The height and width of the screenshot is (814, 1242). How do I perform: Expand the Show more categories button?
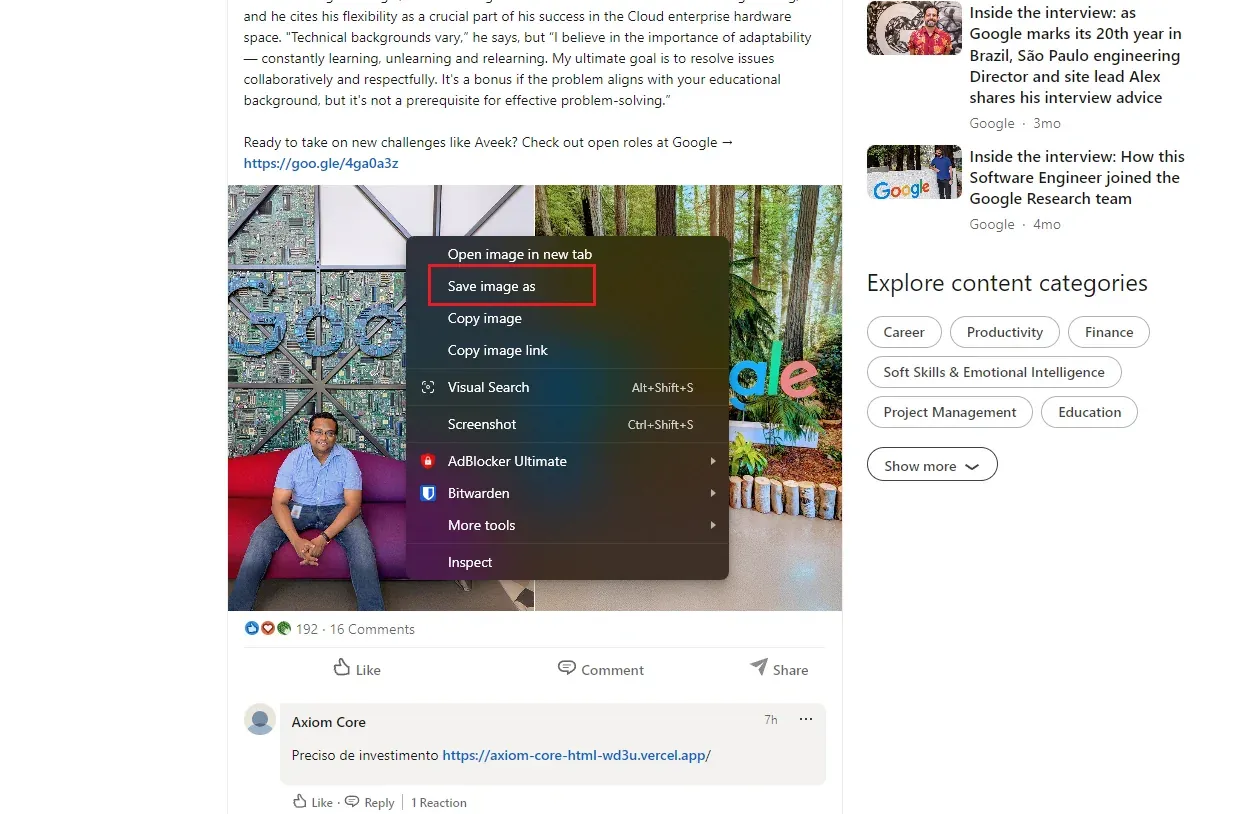point(932,466)
